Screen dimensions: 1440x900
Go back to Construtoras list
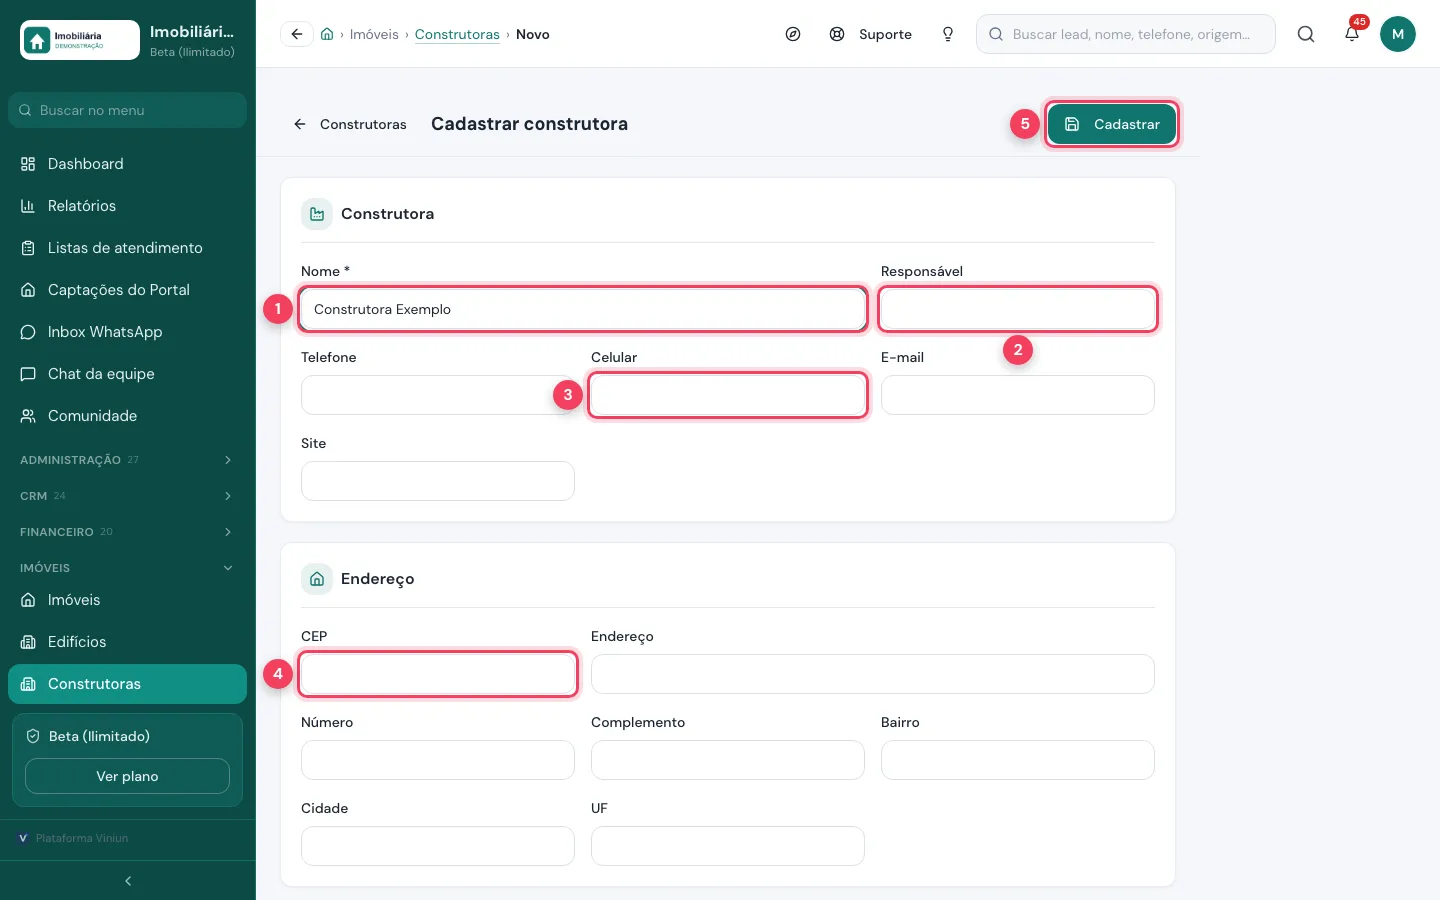tap(350, 124)
